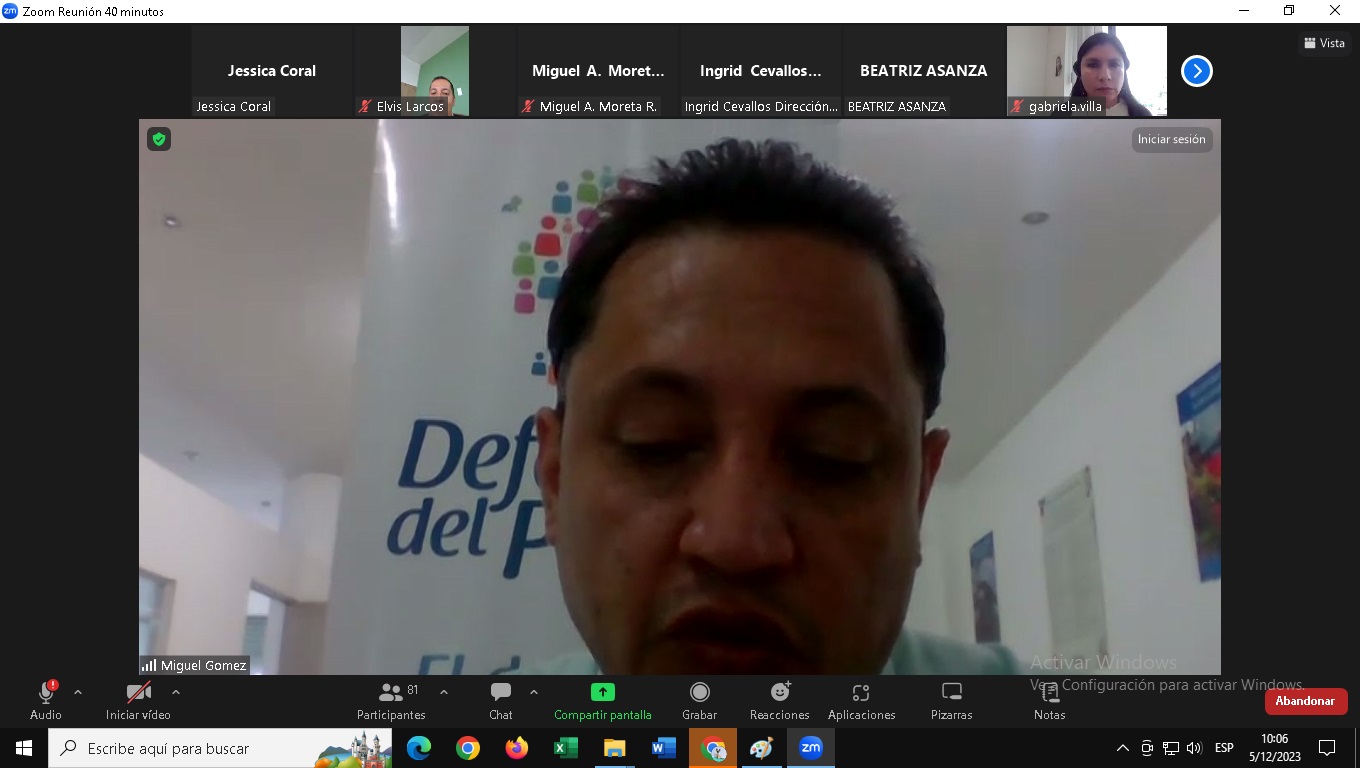Open the Chat panel

(501, 700)
